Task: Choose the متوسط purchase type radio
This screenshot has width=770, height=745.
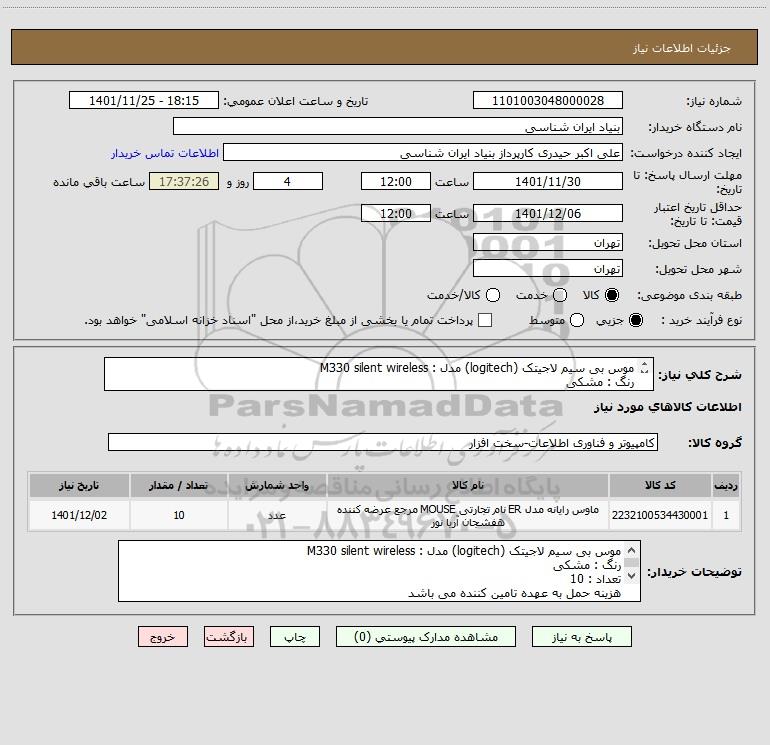Action: click(577, 320)
